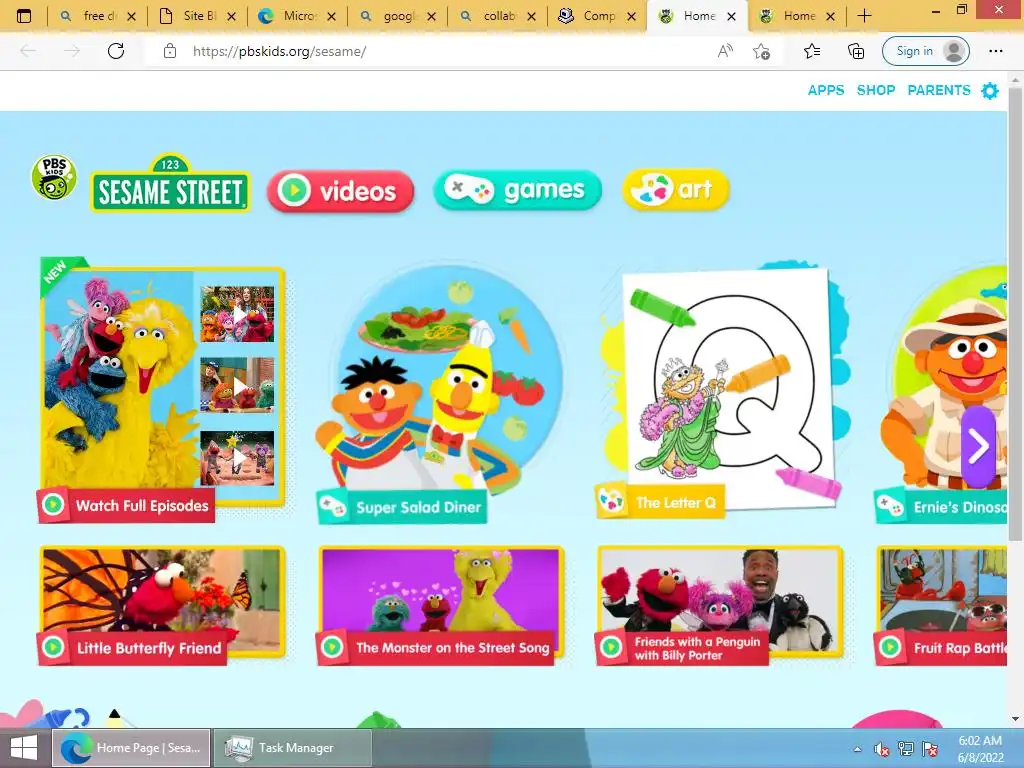The width and height of the screenshot is (1024, 768).
Task: Click play icon on Friends with a Penguin label
Action: point(611,647)
